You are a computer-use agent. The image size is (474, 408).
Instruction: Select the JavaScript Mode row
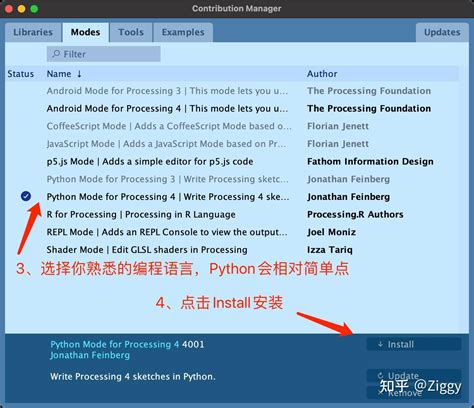coord(233,144)
